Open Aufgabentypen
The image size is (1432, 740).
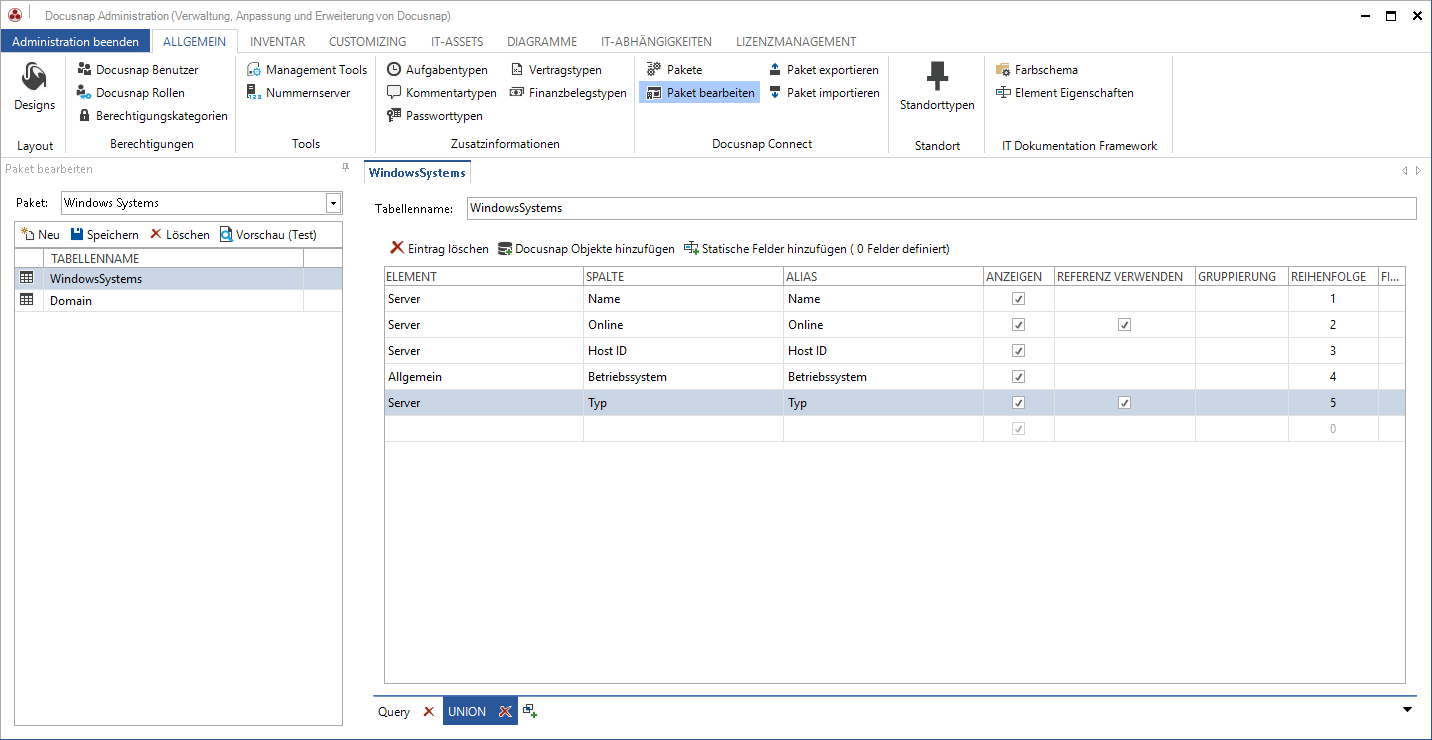click(437, 70)
